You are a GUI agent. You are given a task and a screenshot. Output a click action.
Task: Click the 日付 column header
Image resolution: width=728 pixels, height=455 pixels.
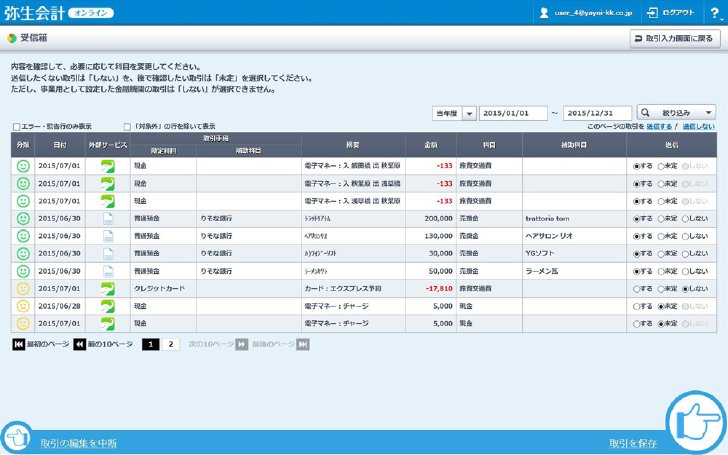click(x=59, y=145)
